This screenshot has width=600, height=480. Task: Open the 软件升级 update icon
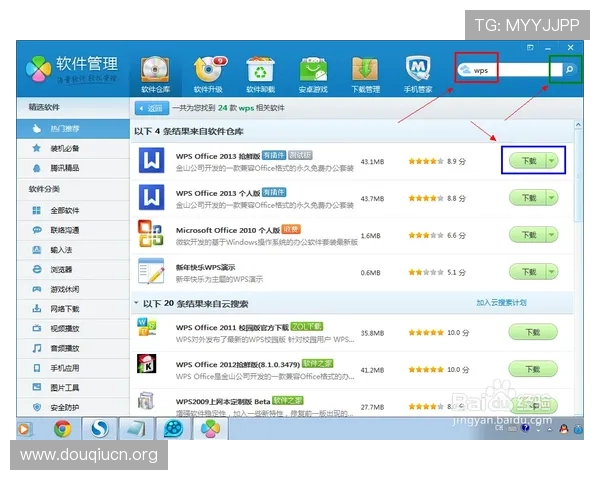coord(208,72)
